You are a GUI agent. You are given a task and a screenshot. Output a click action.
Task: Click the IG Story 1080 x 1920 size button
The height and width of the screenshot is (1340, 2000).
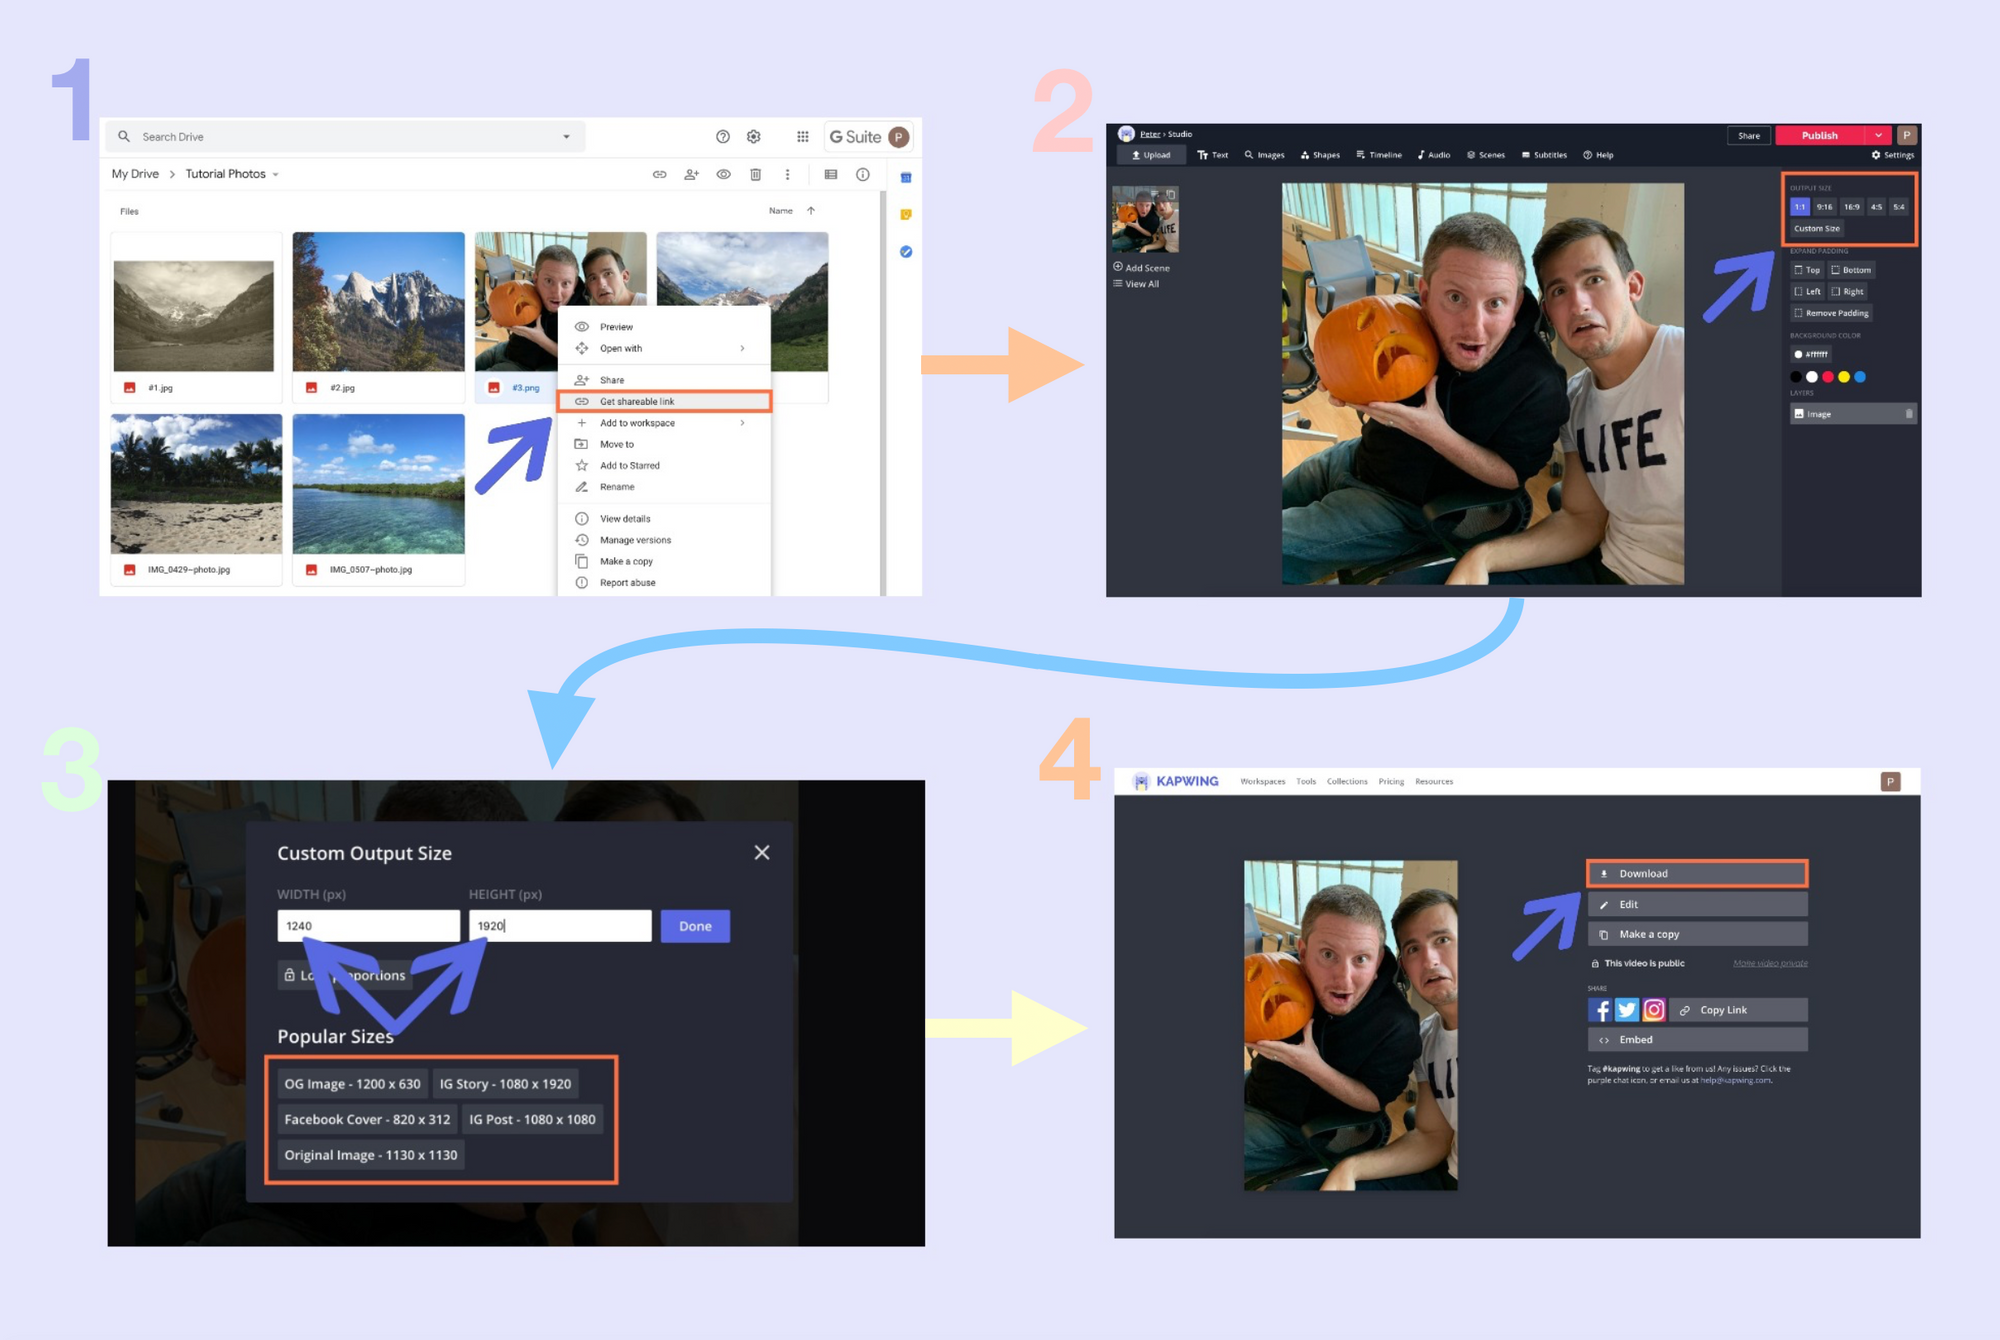(506, 1083)
